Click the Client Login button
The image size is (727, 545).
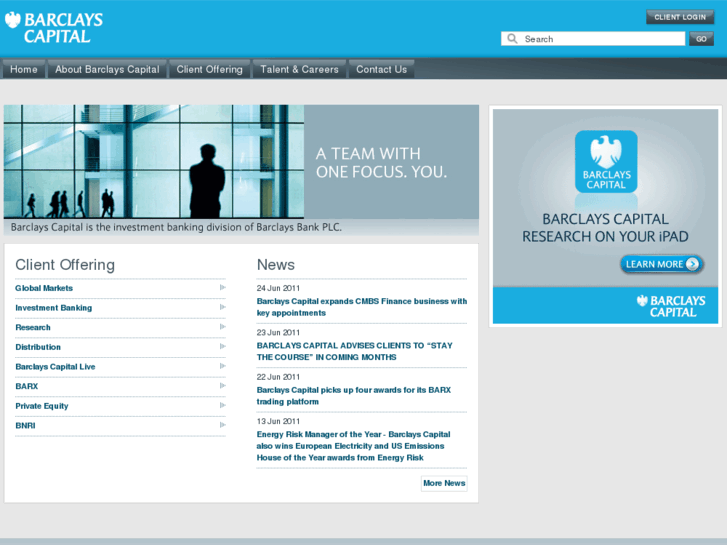coord(680,17)
